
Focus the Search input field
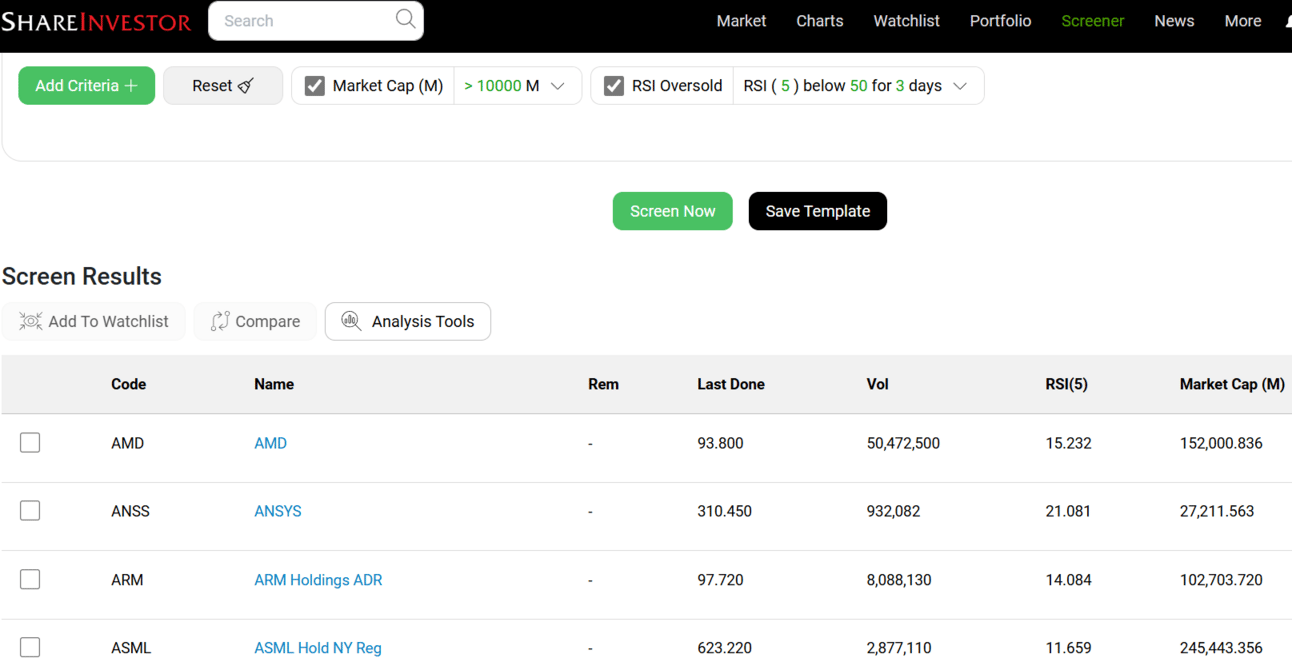pos(300,21)
